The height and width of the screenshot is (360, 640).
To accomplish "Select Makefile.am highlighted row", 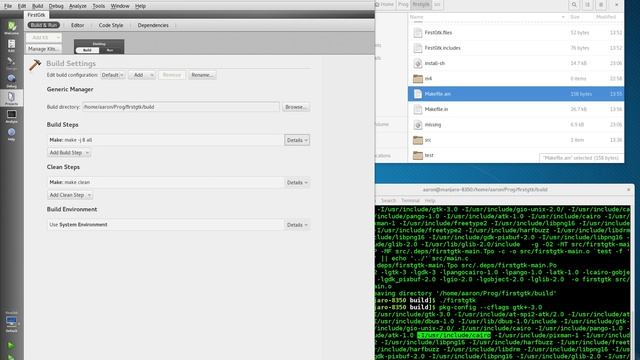I will coord(516,94).
